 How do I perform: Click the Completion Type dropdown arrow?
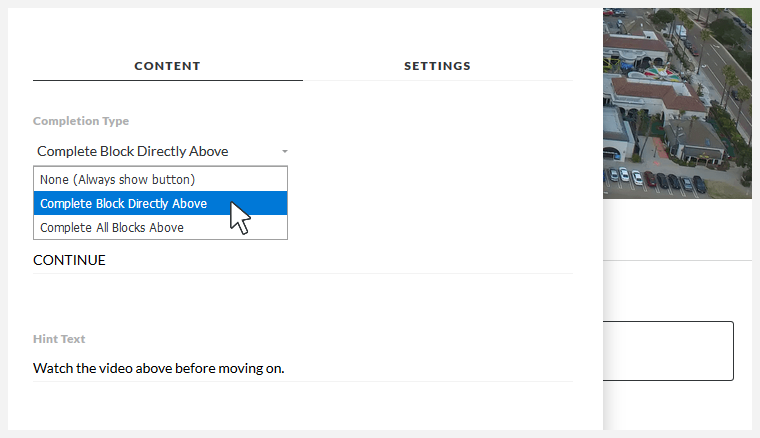point(285,152)
